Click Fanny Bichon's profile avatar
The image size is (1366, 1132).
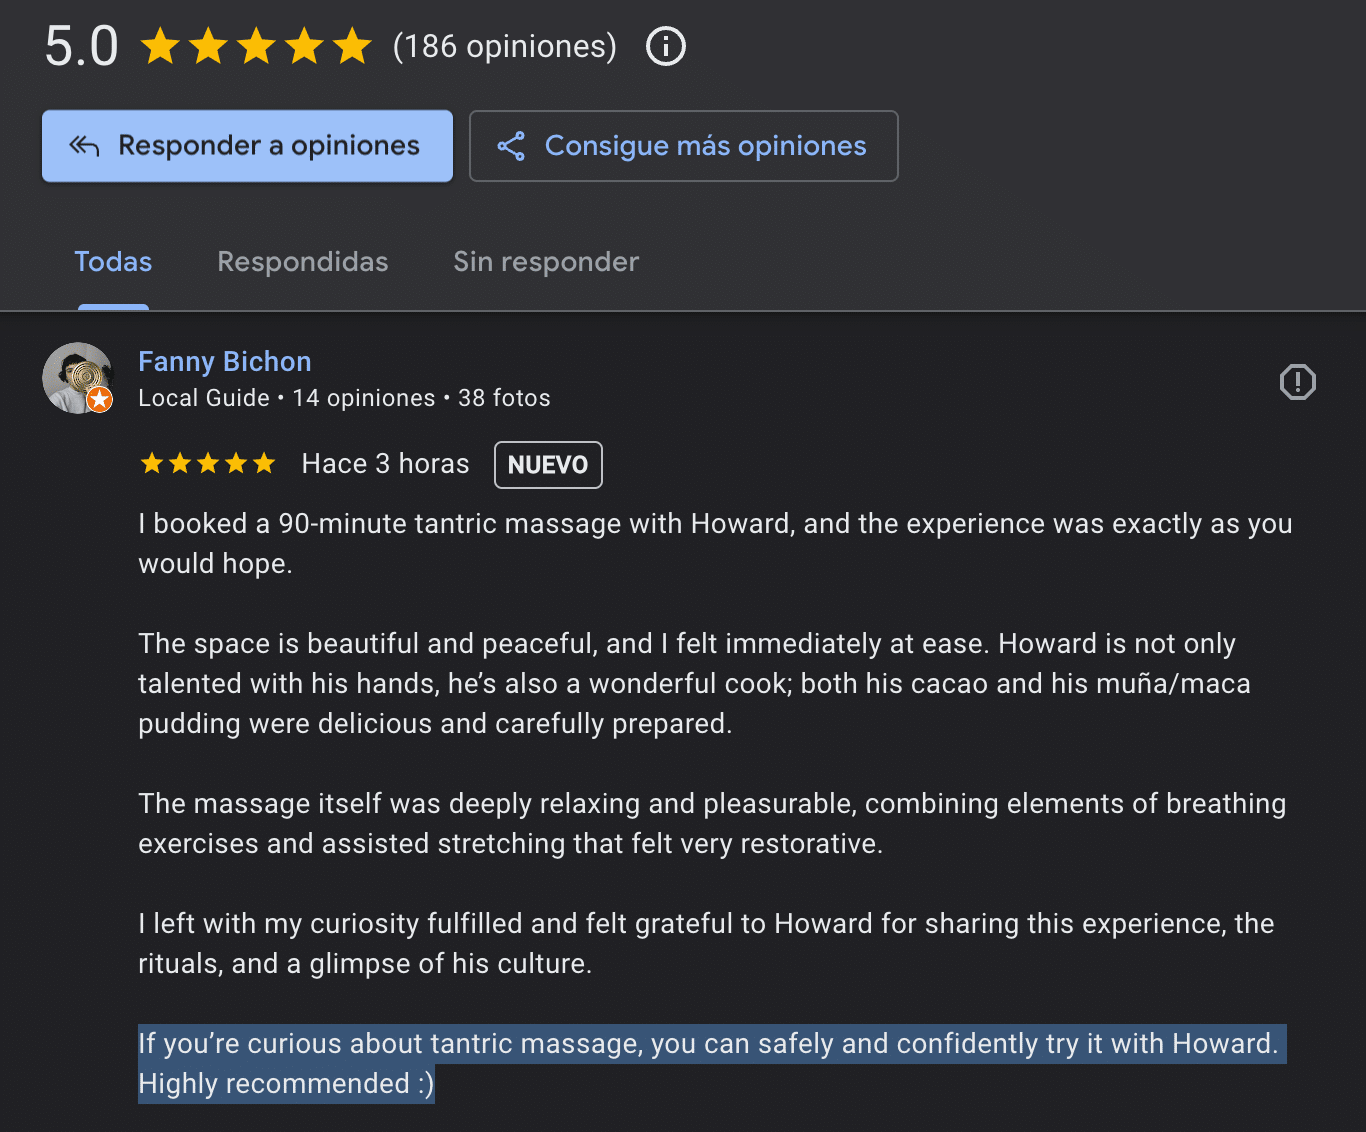point(74,375)
